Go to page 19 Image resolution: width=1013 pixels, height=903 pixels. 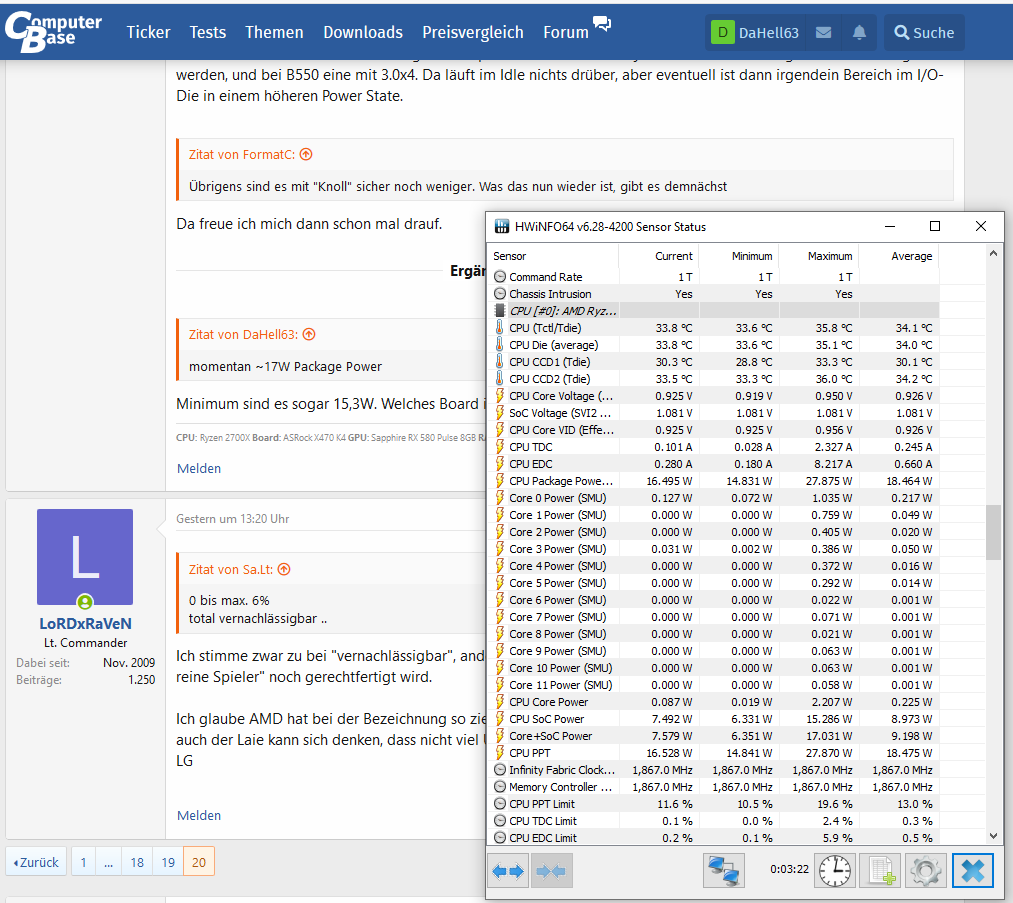pos(168,862)
